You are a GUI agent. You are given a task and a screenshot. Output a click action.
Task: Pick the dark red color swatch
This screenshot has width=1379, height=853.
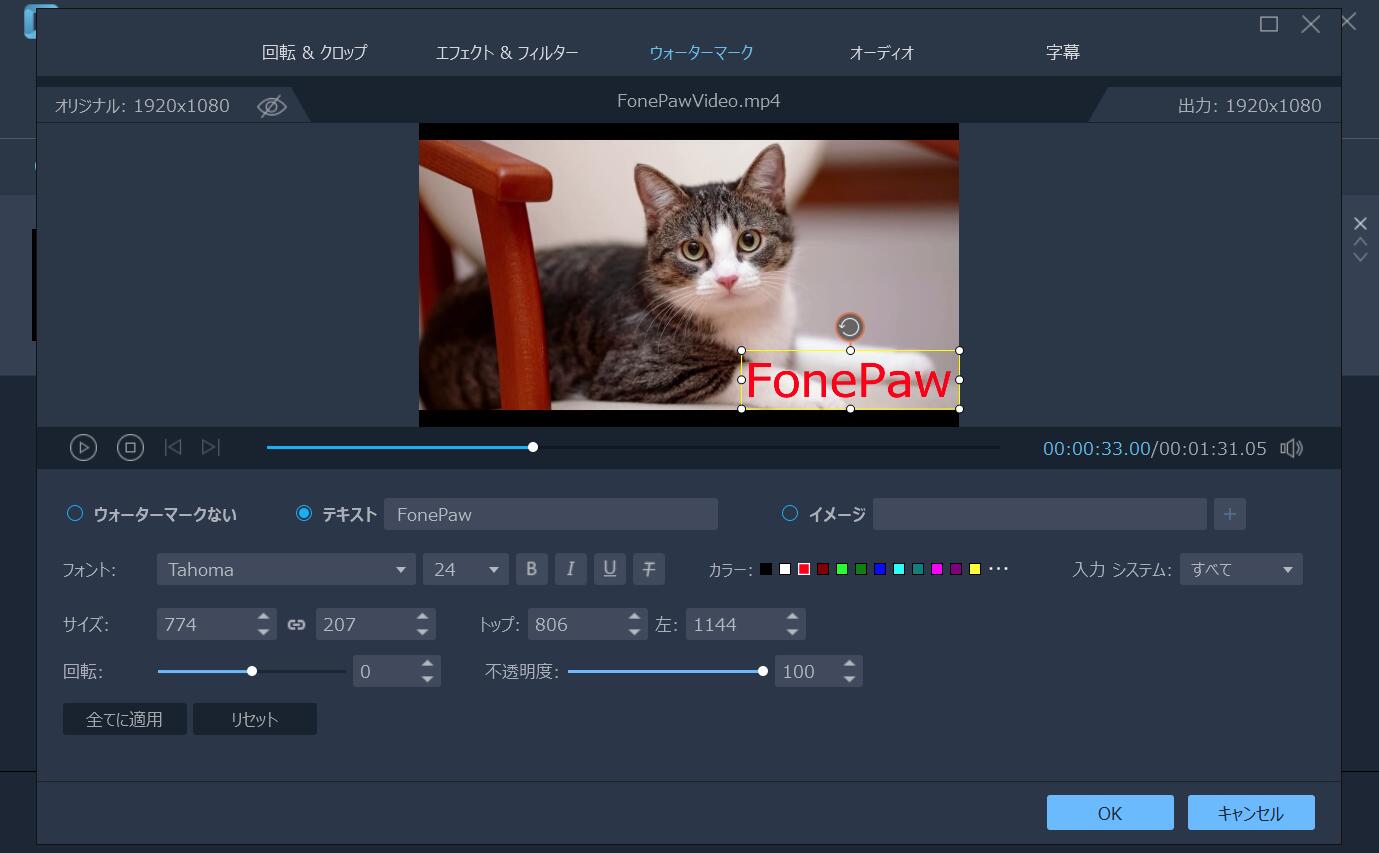[823, 569]
